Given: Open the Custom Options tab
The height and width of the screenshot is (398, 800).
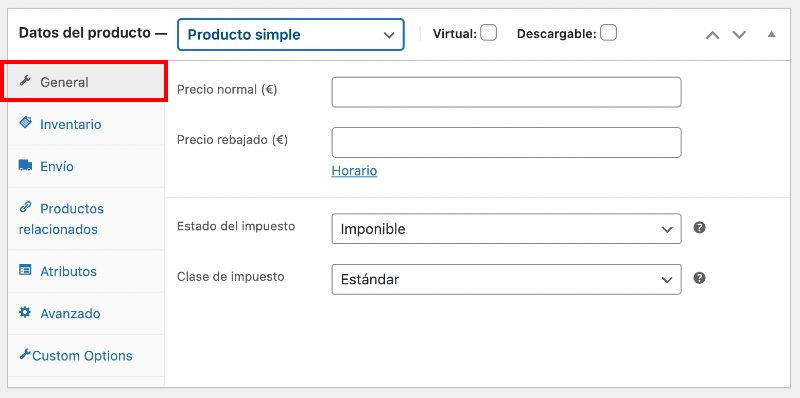Looking at the screenshot, I should 86,356.
